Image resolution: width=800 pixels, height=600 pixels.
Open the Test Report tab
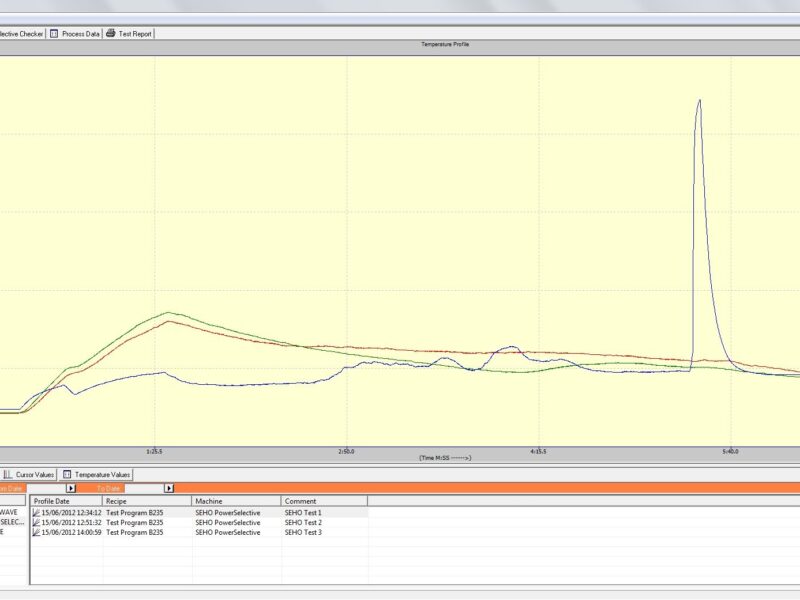(135, 33)
